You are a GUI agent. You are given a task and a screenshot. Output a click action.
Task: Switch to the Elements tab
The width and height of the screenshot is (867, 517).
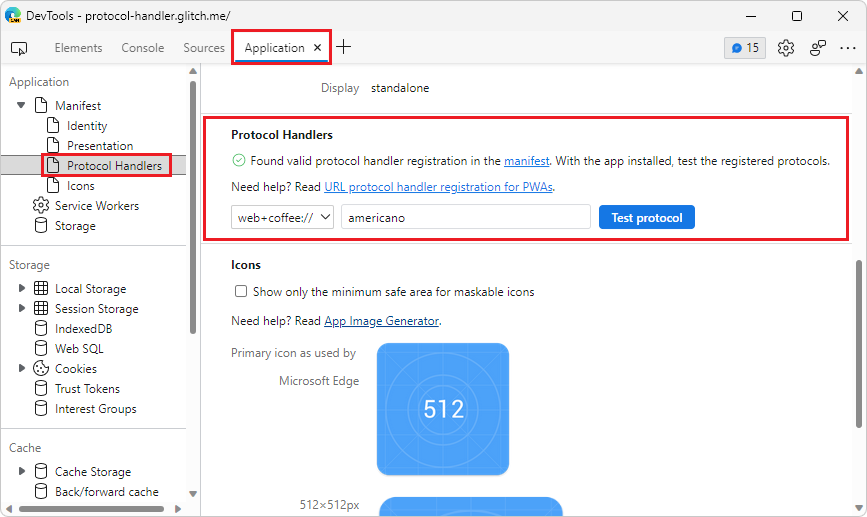pyautogui.click(x=79, y=48)
